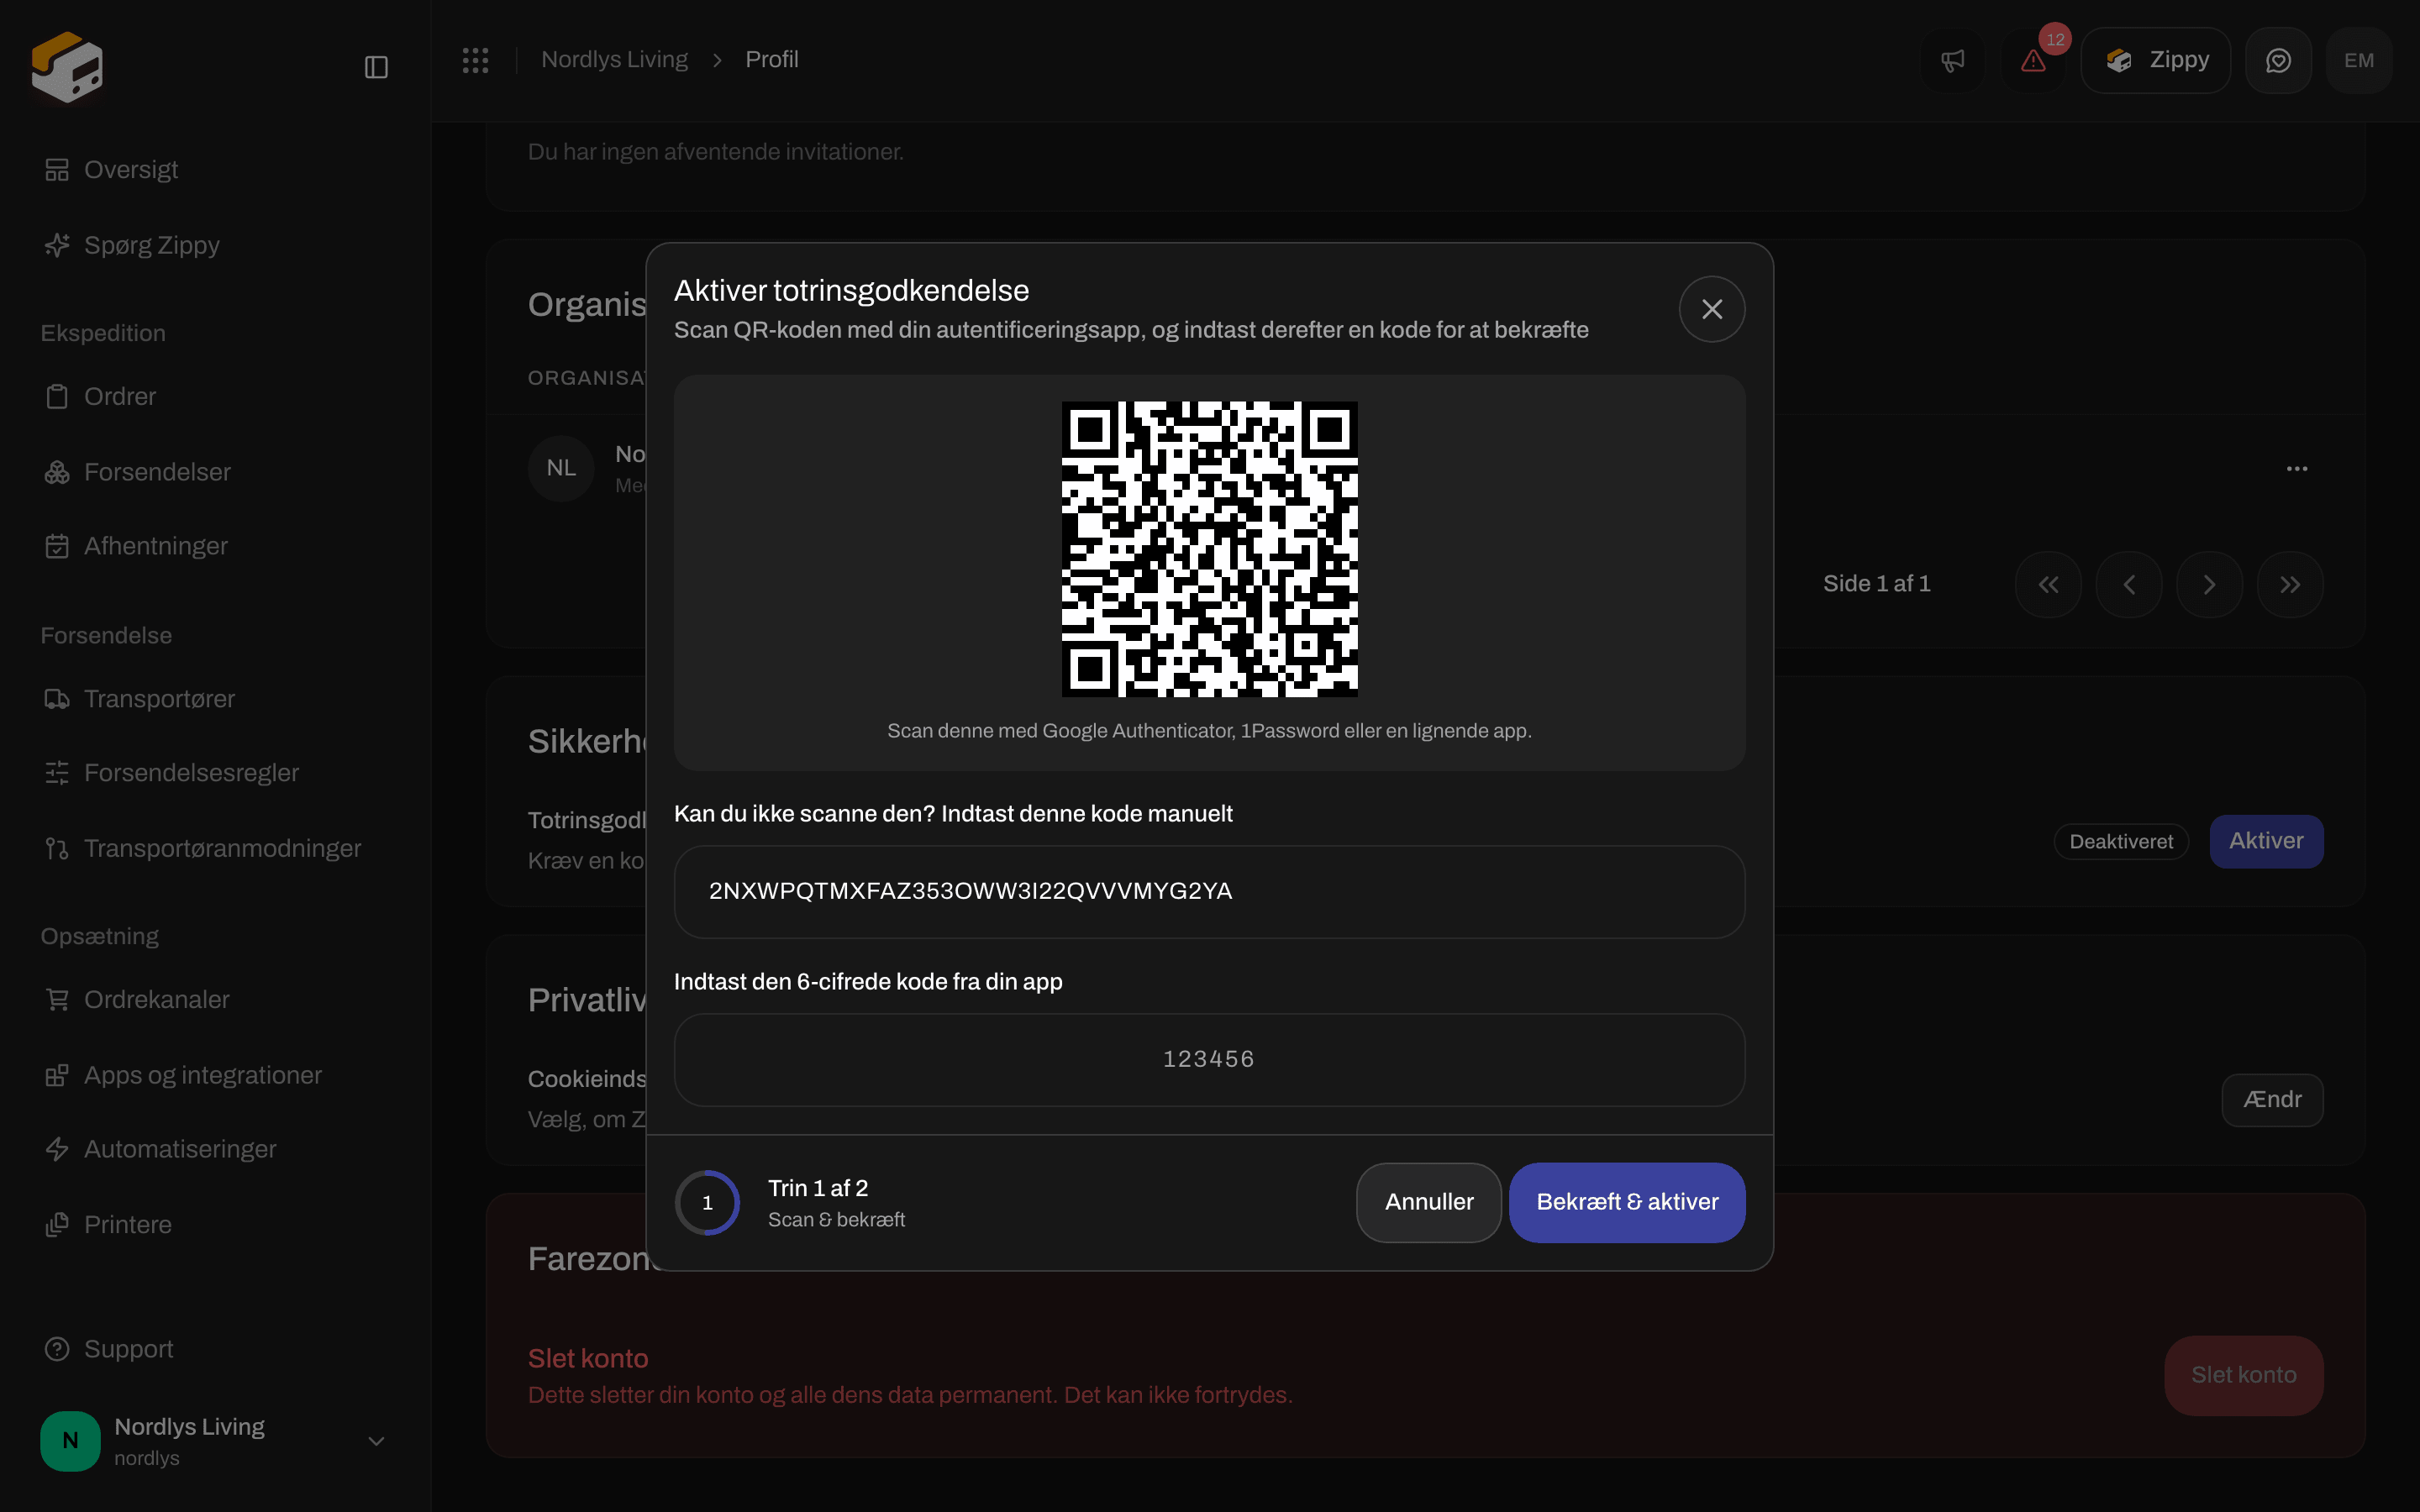Click the QR code image
2420x1512 pixels.
[1209, 549]
